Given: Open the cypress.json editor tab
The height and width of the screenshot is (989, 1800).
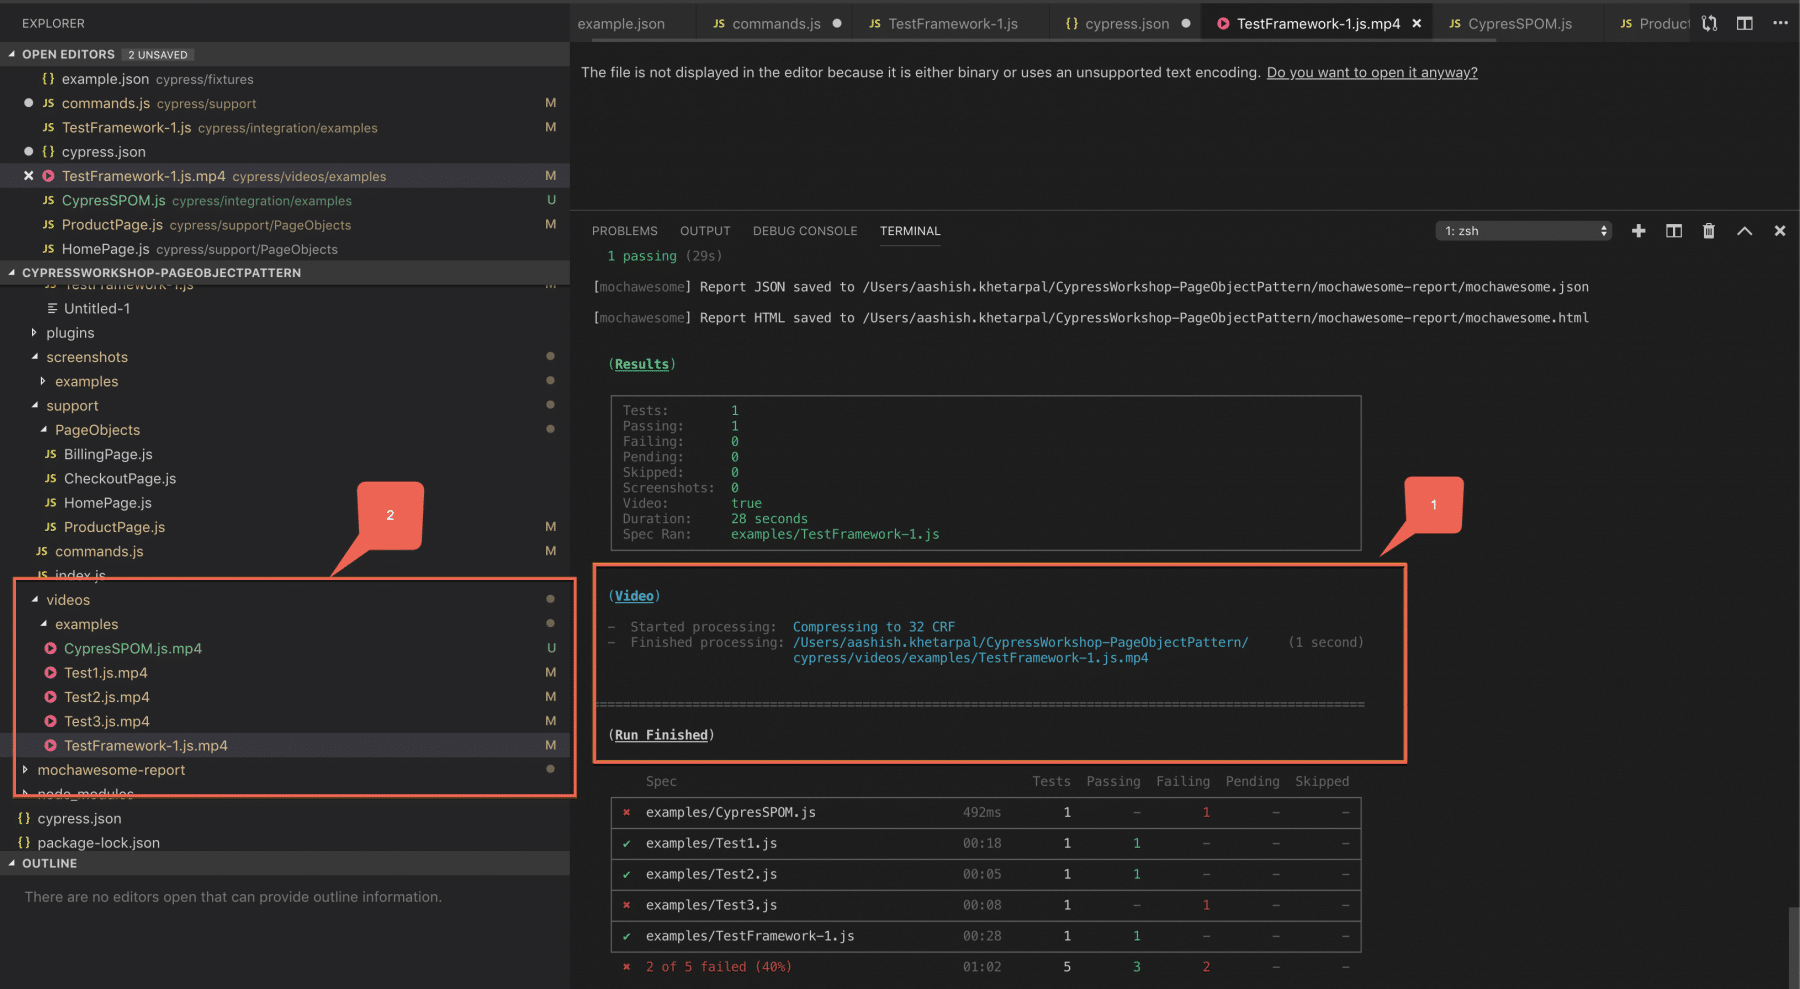Looking at the screenshot, I should [x=1127, y=24].
